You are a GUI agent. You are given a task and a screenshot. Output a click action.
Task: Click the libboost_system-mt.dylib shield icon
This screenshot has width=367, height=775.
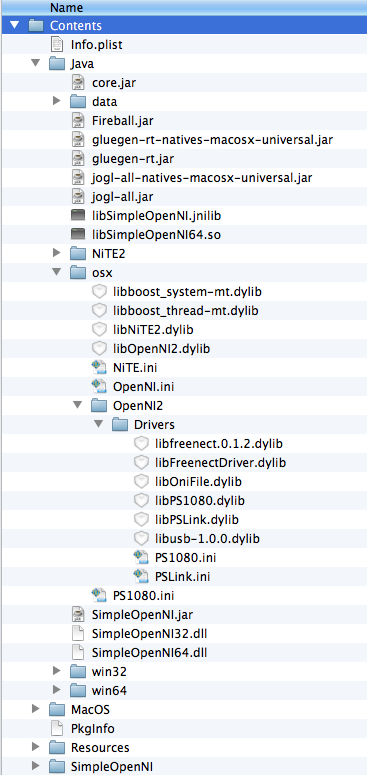click(x=99, y=292)
